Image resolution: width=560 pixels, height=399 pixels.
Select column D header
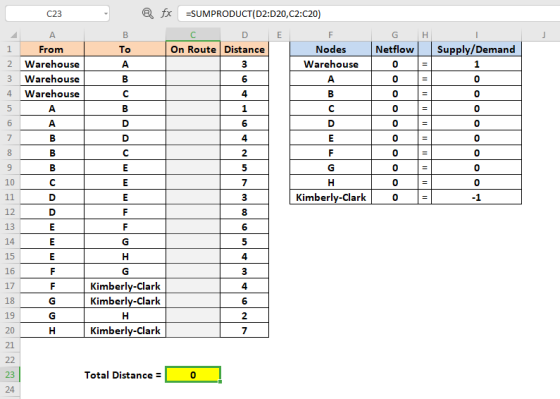pos(245,35)
